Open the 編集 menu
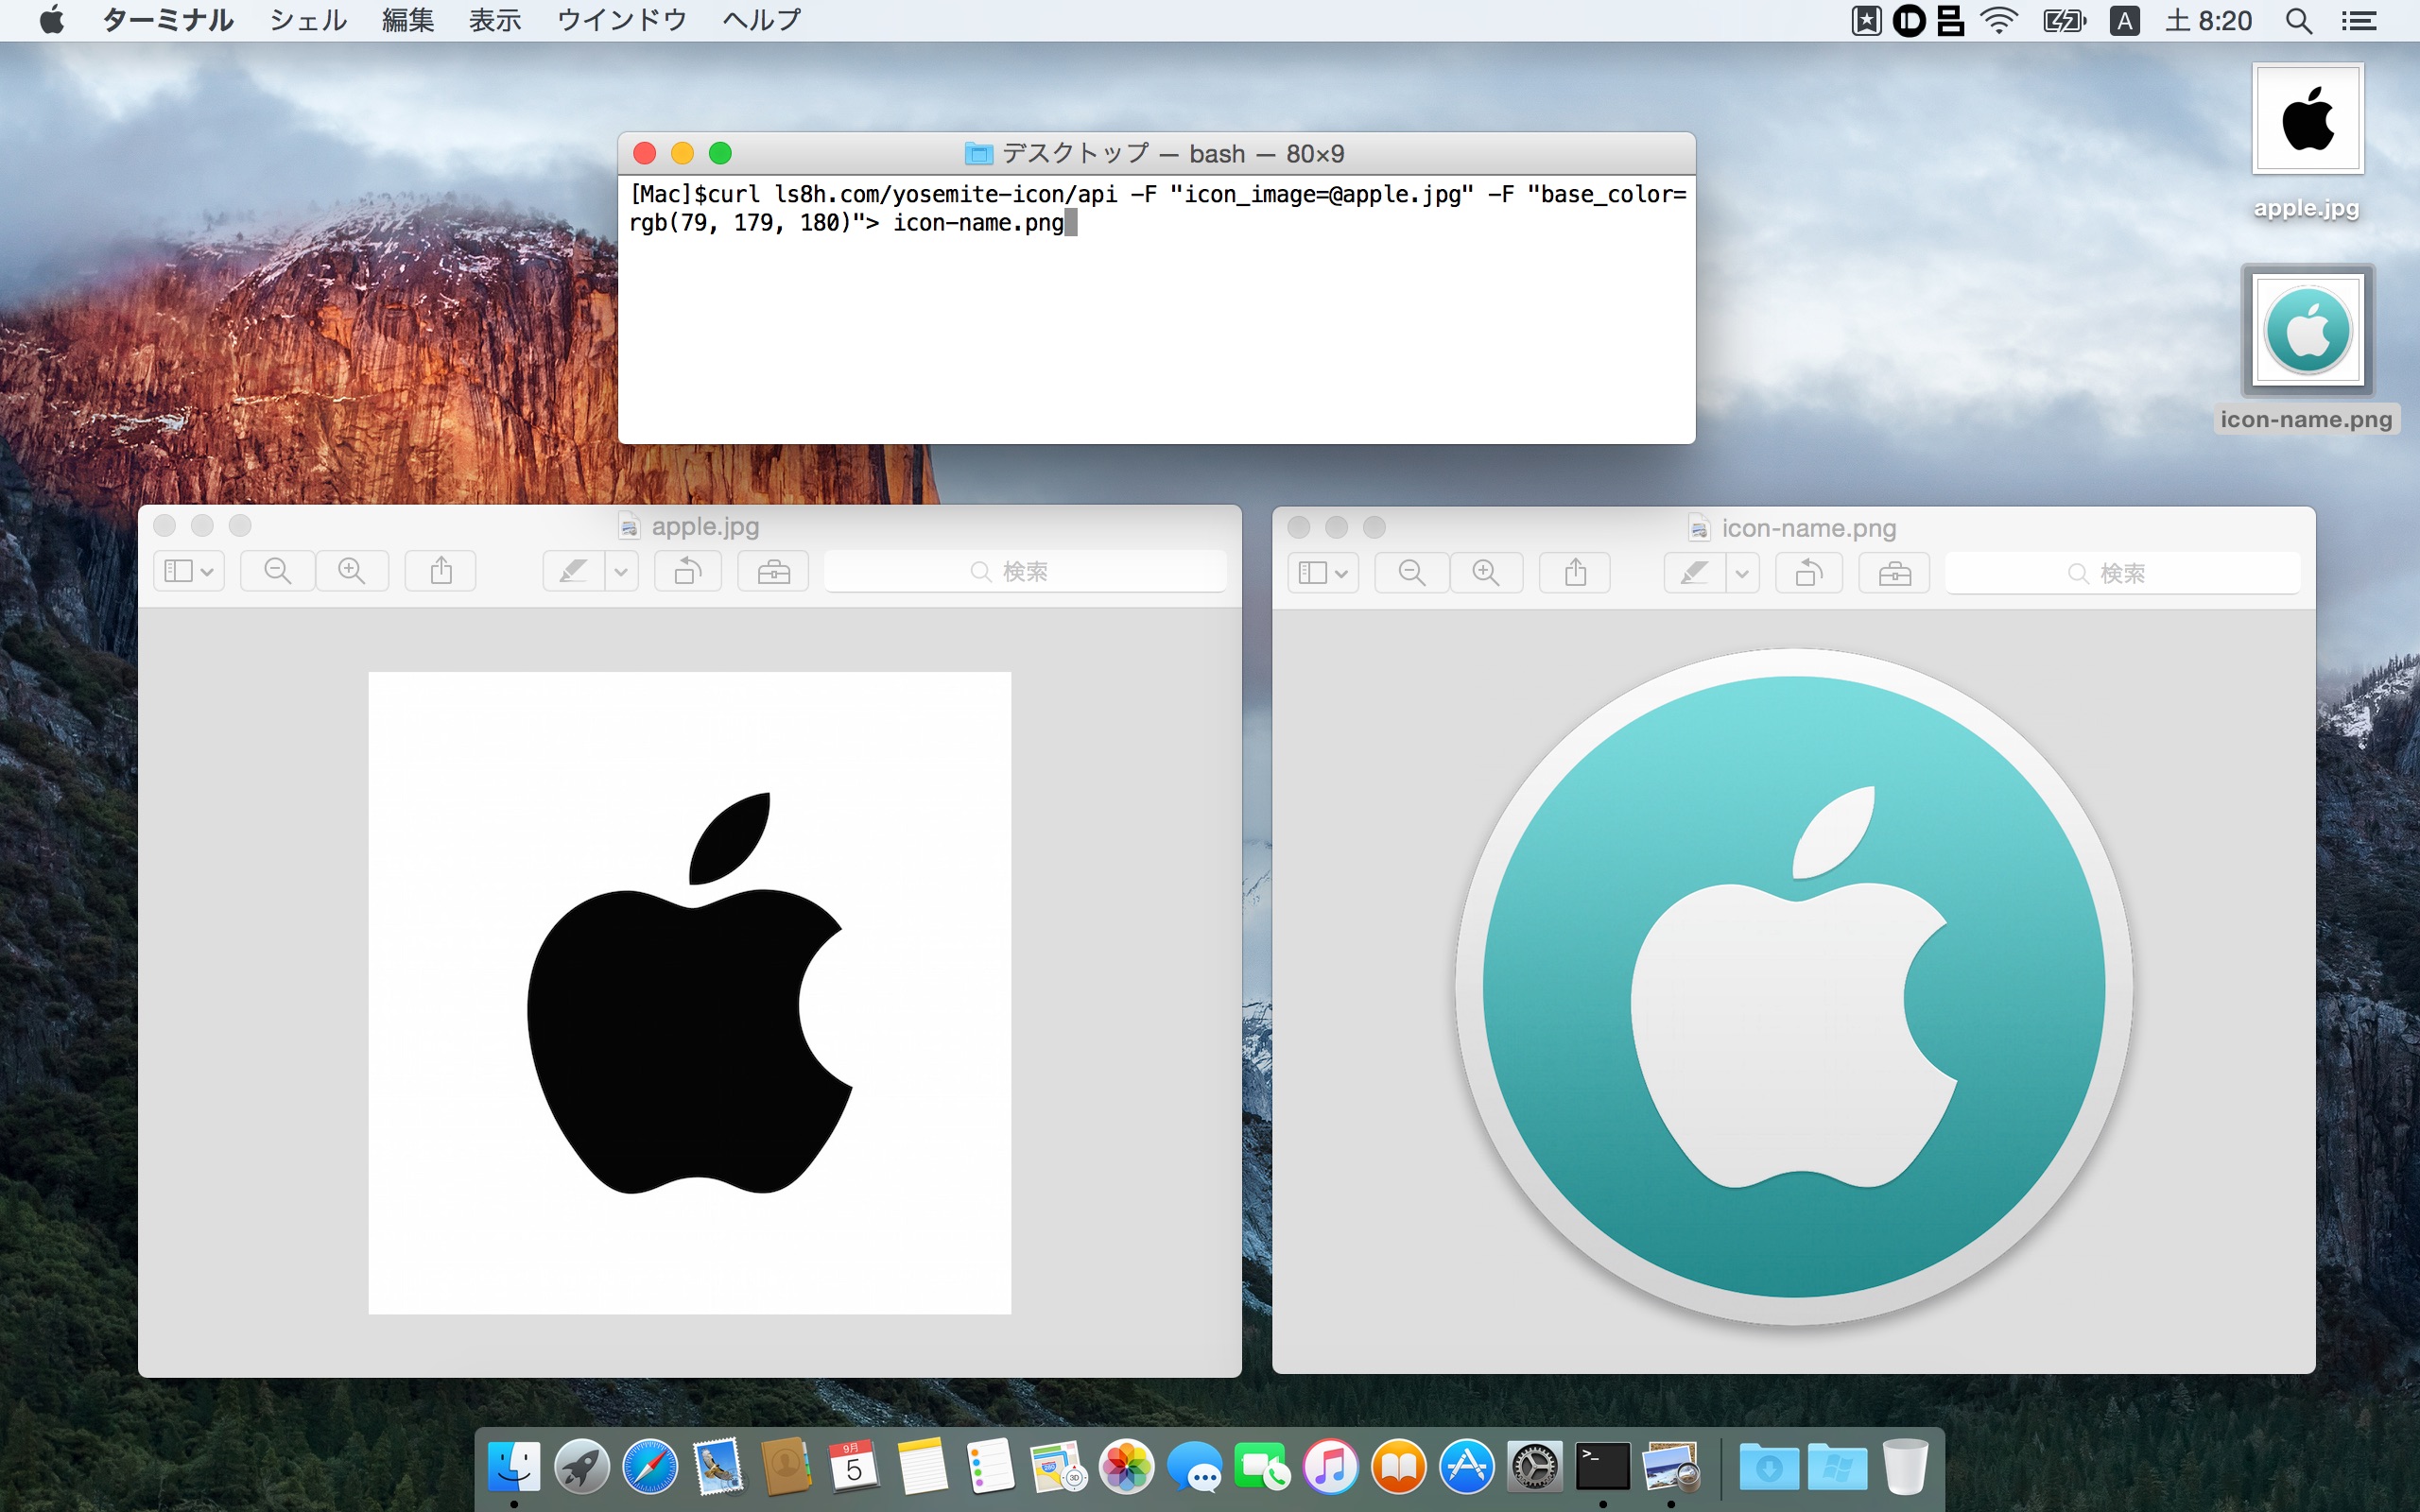Screen dimensions: 2420x1512 [408, 20]
